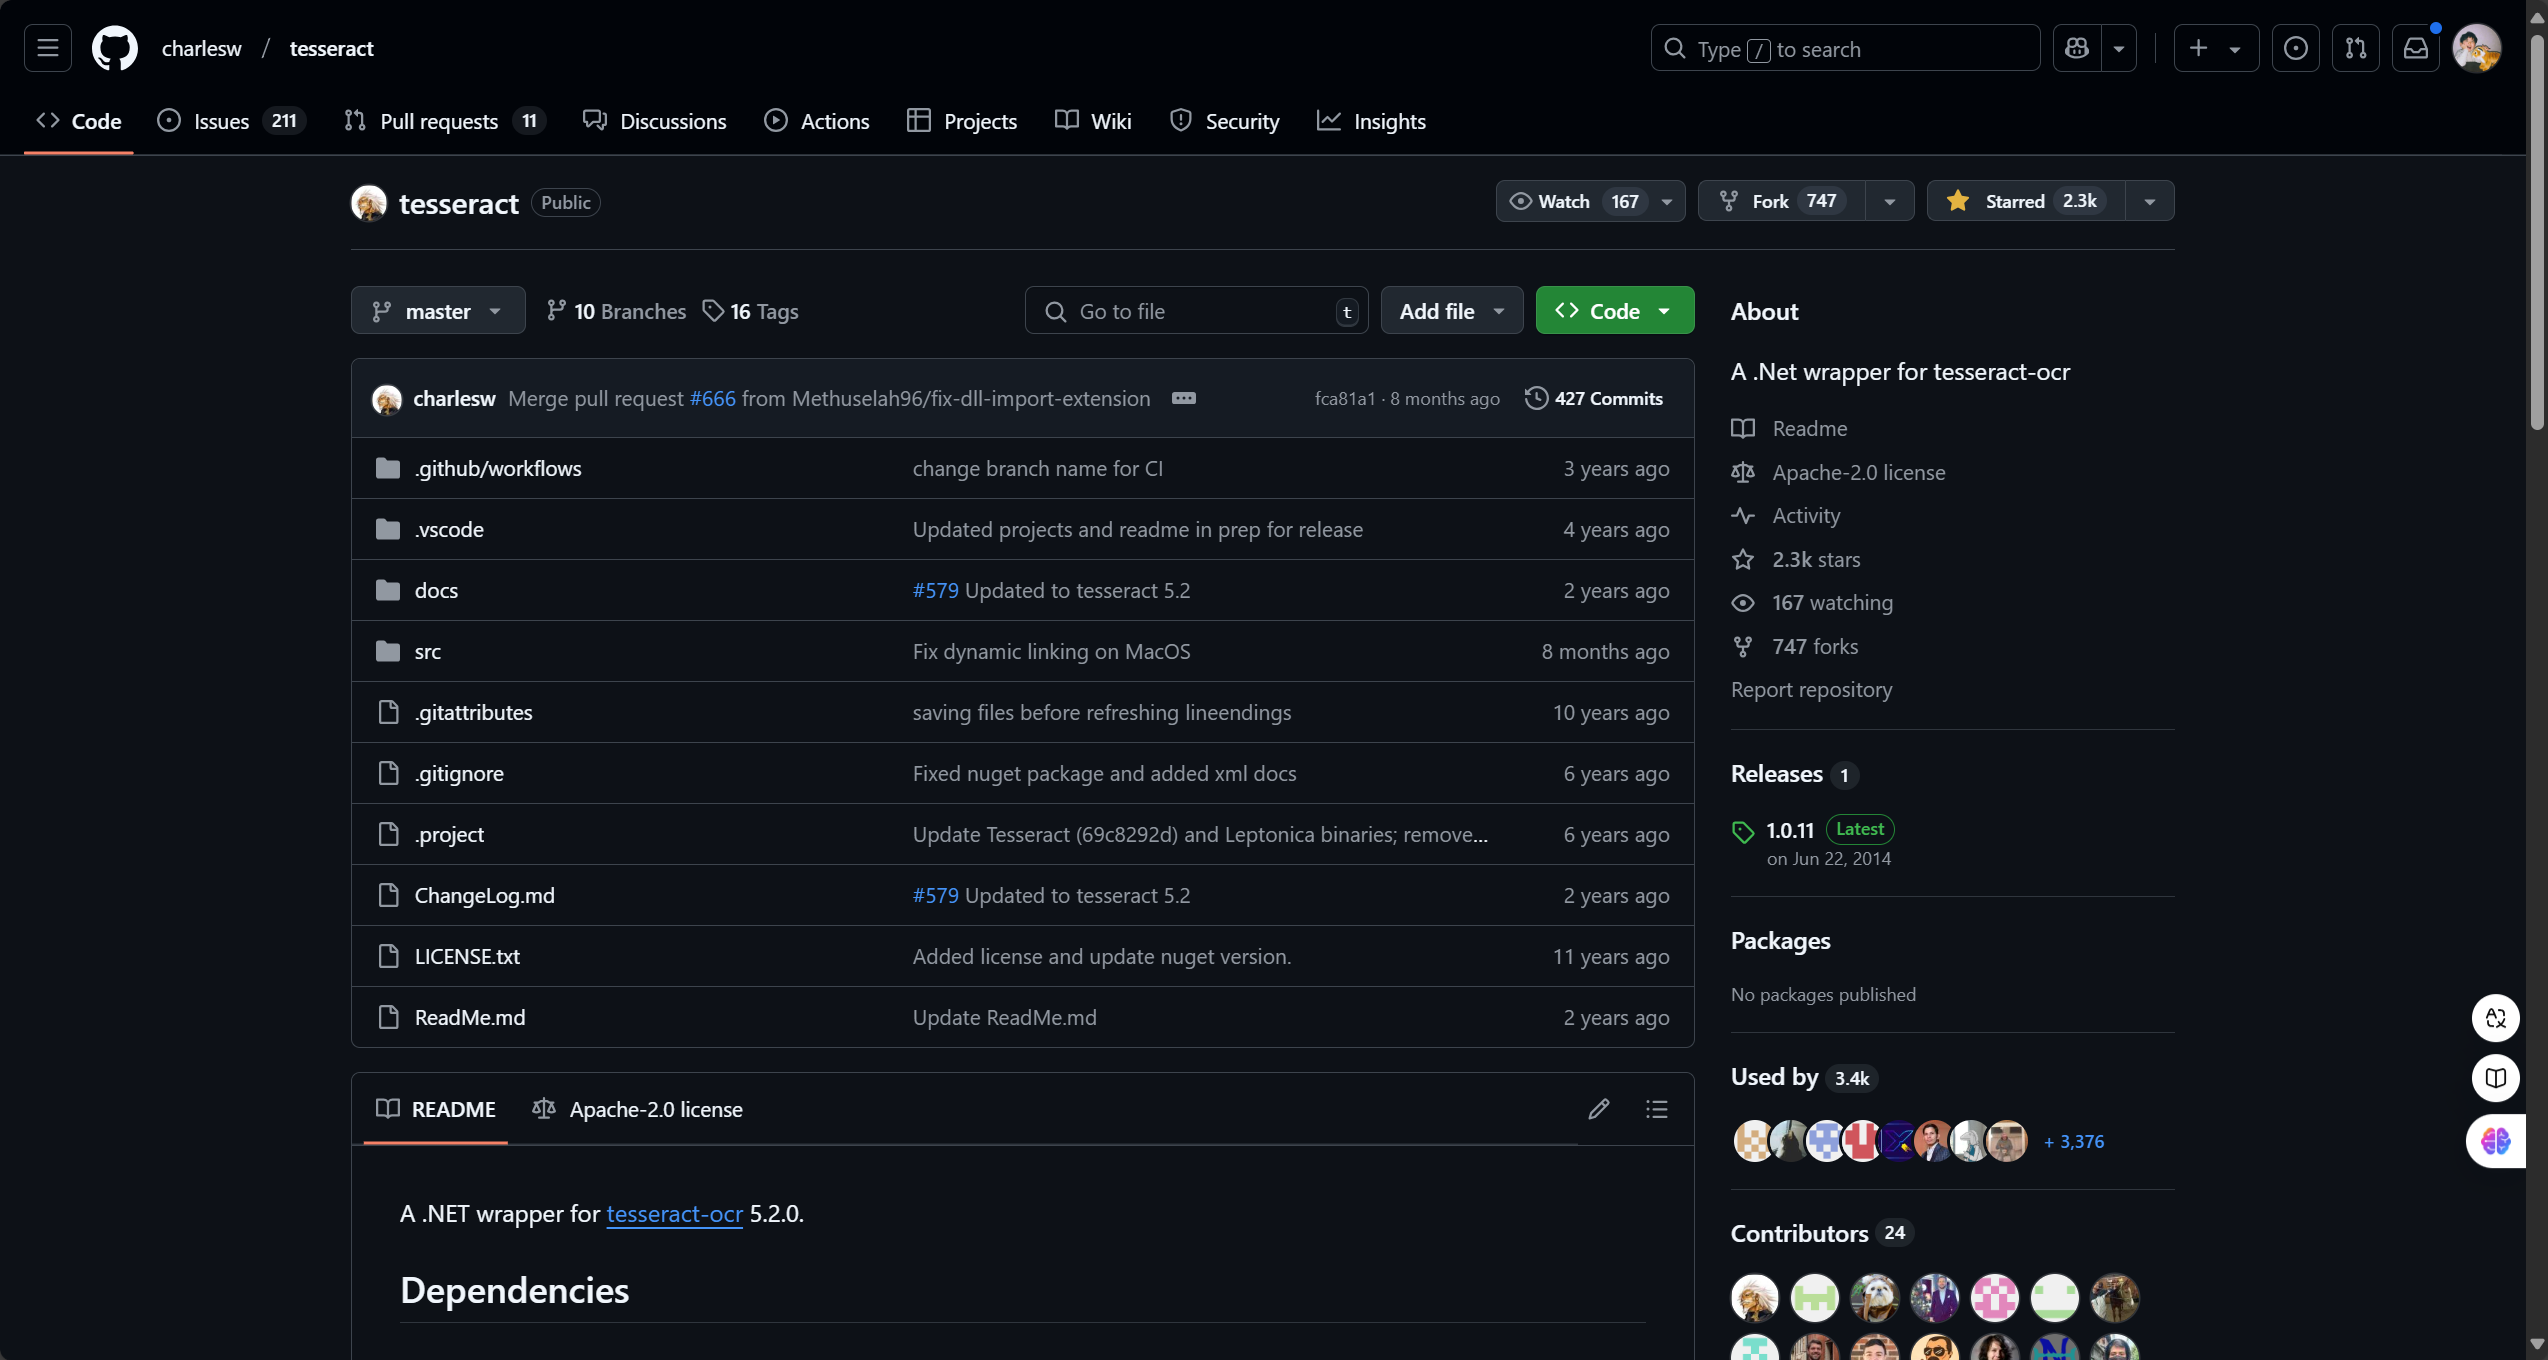The height and width of the screenshot is (1360, 2548).
Task: Expand the Watch options dropdown arrow
Action: (x=1667, y=201)
